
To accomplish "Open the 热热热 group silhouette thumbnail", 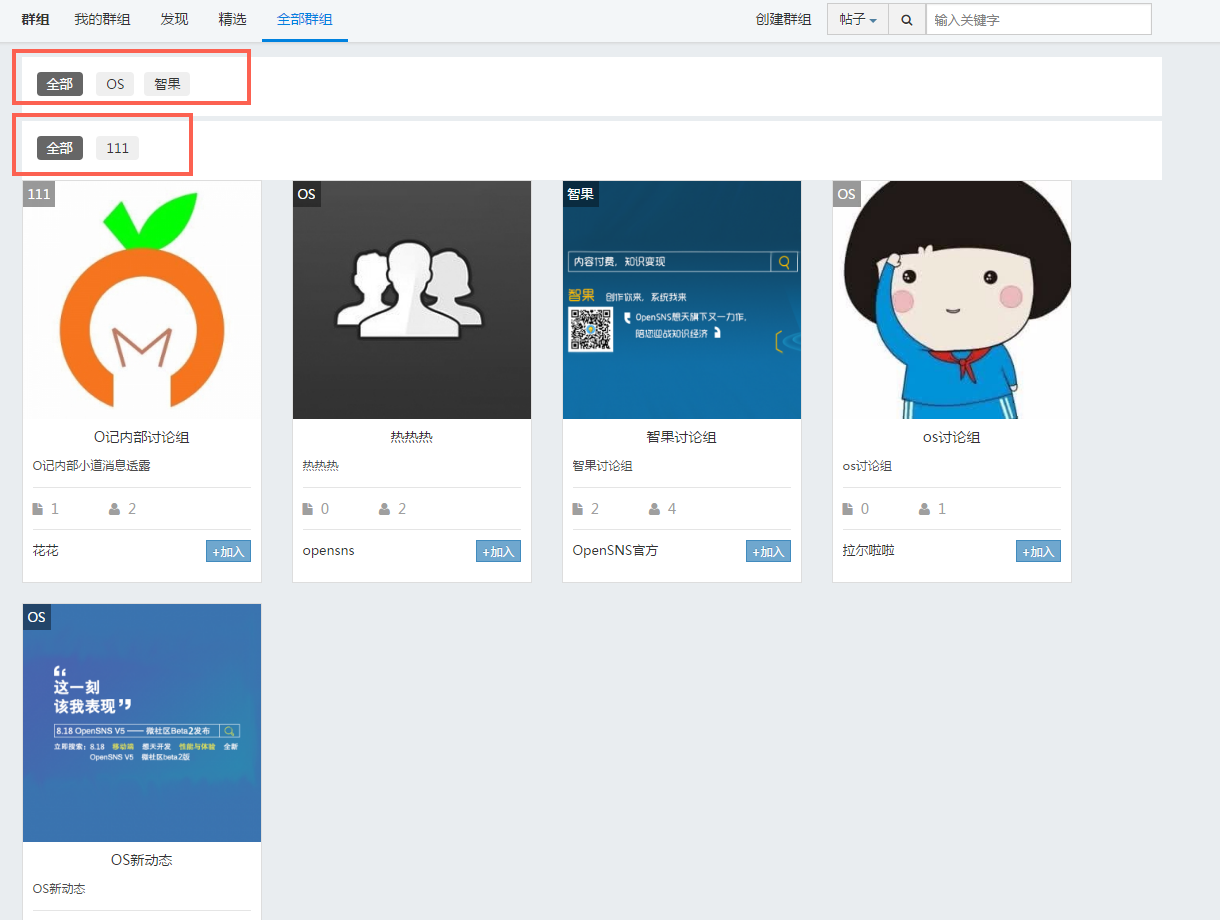I will pyautogui.click(x=412, y=300).
